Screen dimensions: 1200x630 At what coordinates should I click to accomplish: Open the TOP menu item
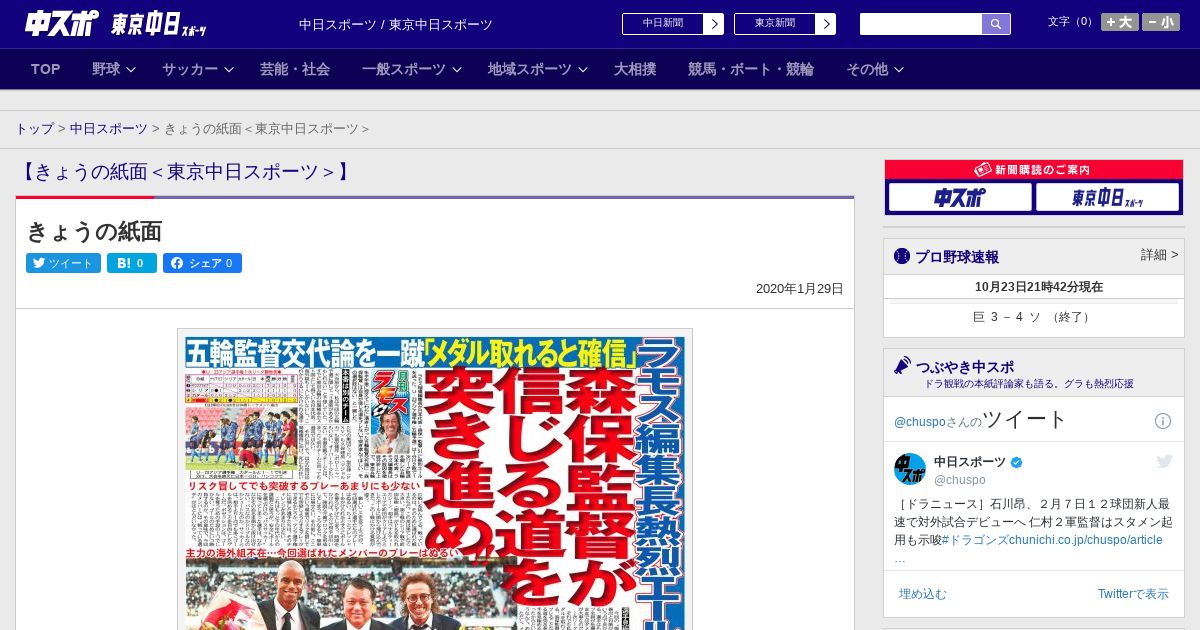(x=46, y=69)
